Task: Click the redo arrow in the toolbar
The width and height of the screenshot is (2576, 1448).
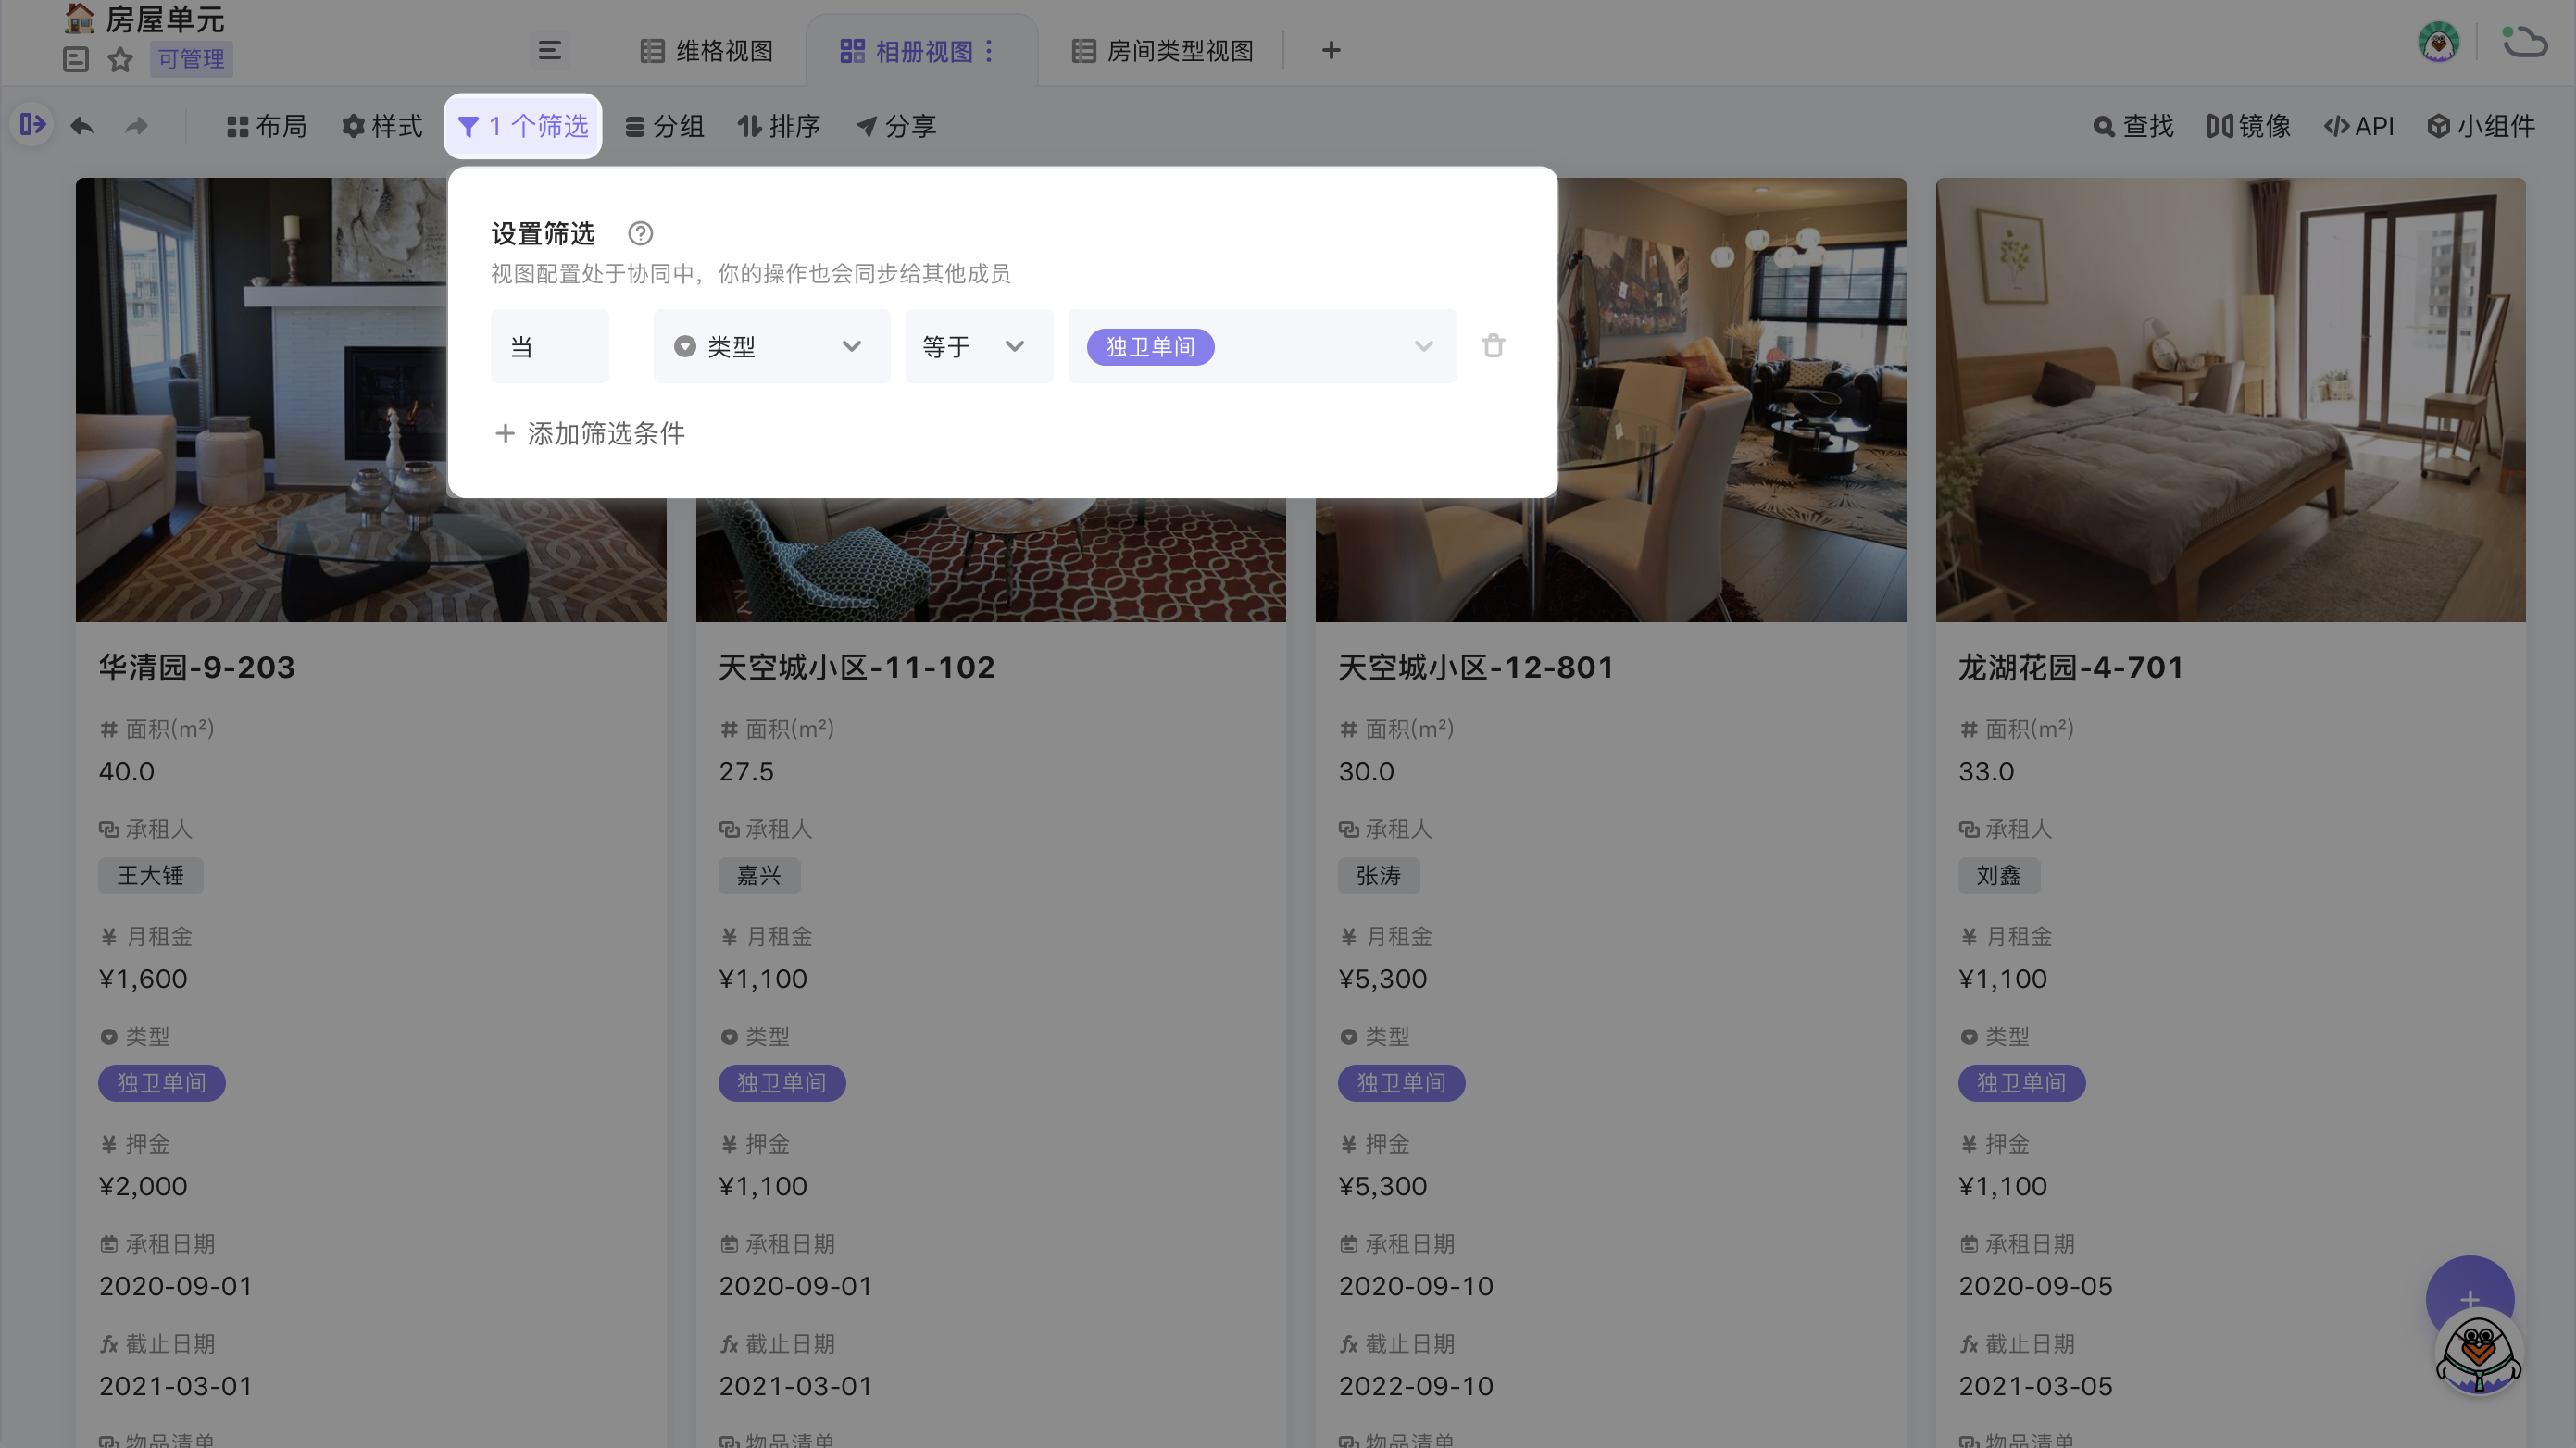Action: click(137, 126)
